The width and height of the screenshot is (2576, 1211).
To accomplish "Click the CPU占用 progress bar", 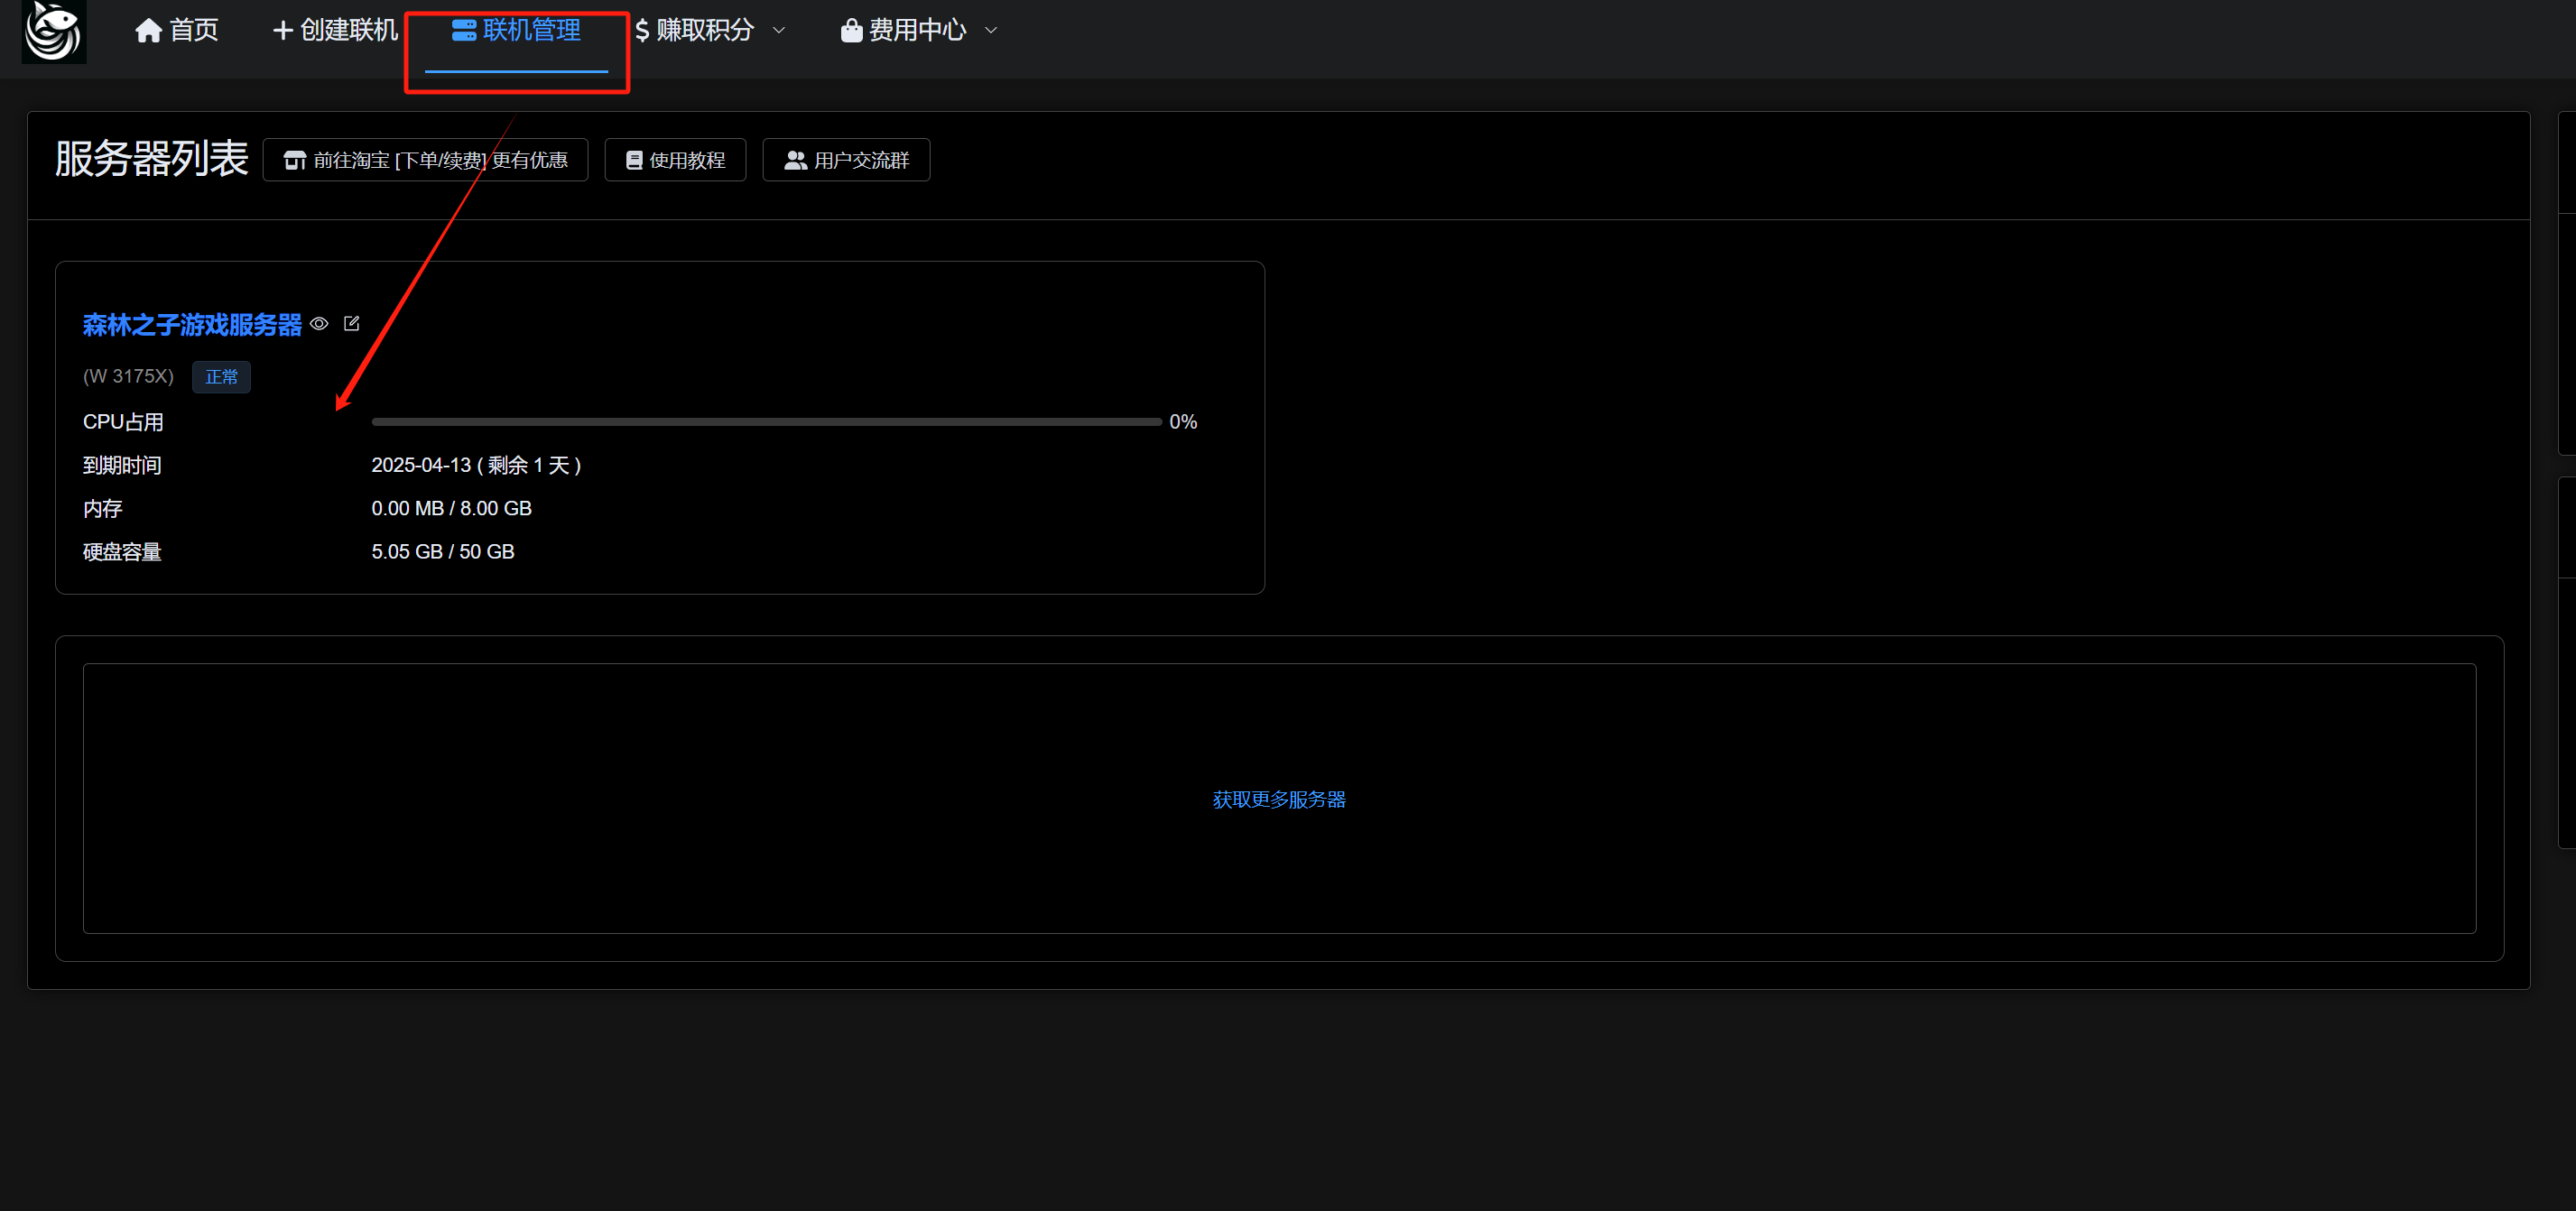I will tap(766, 422).
